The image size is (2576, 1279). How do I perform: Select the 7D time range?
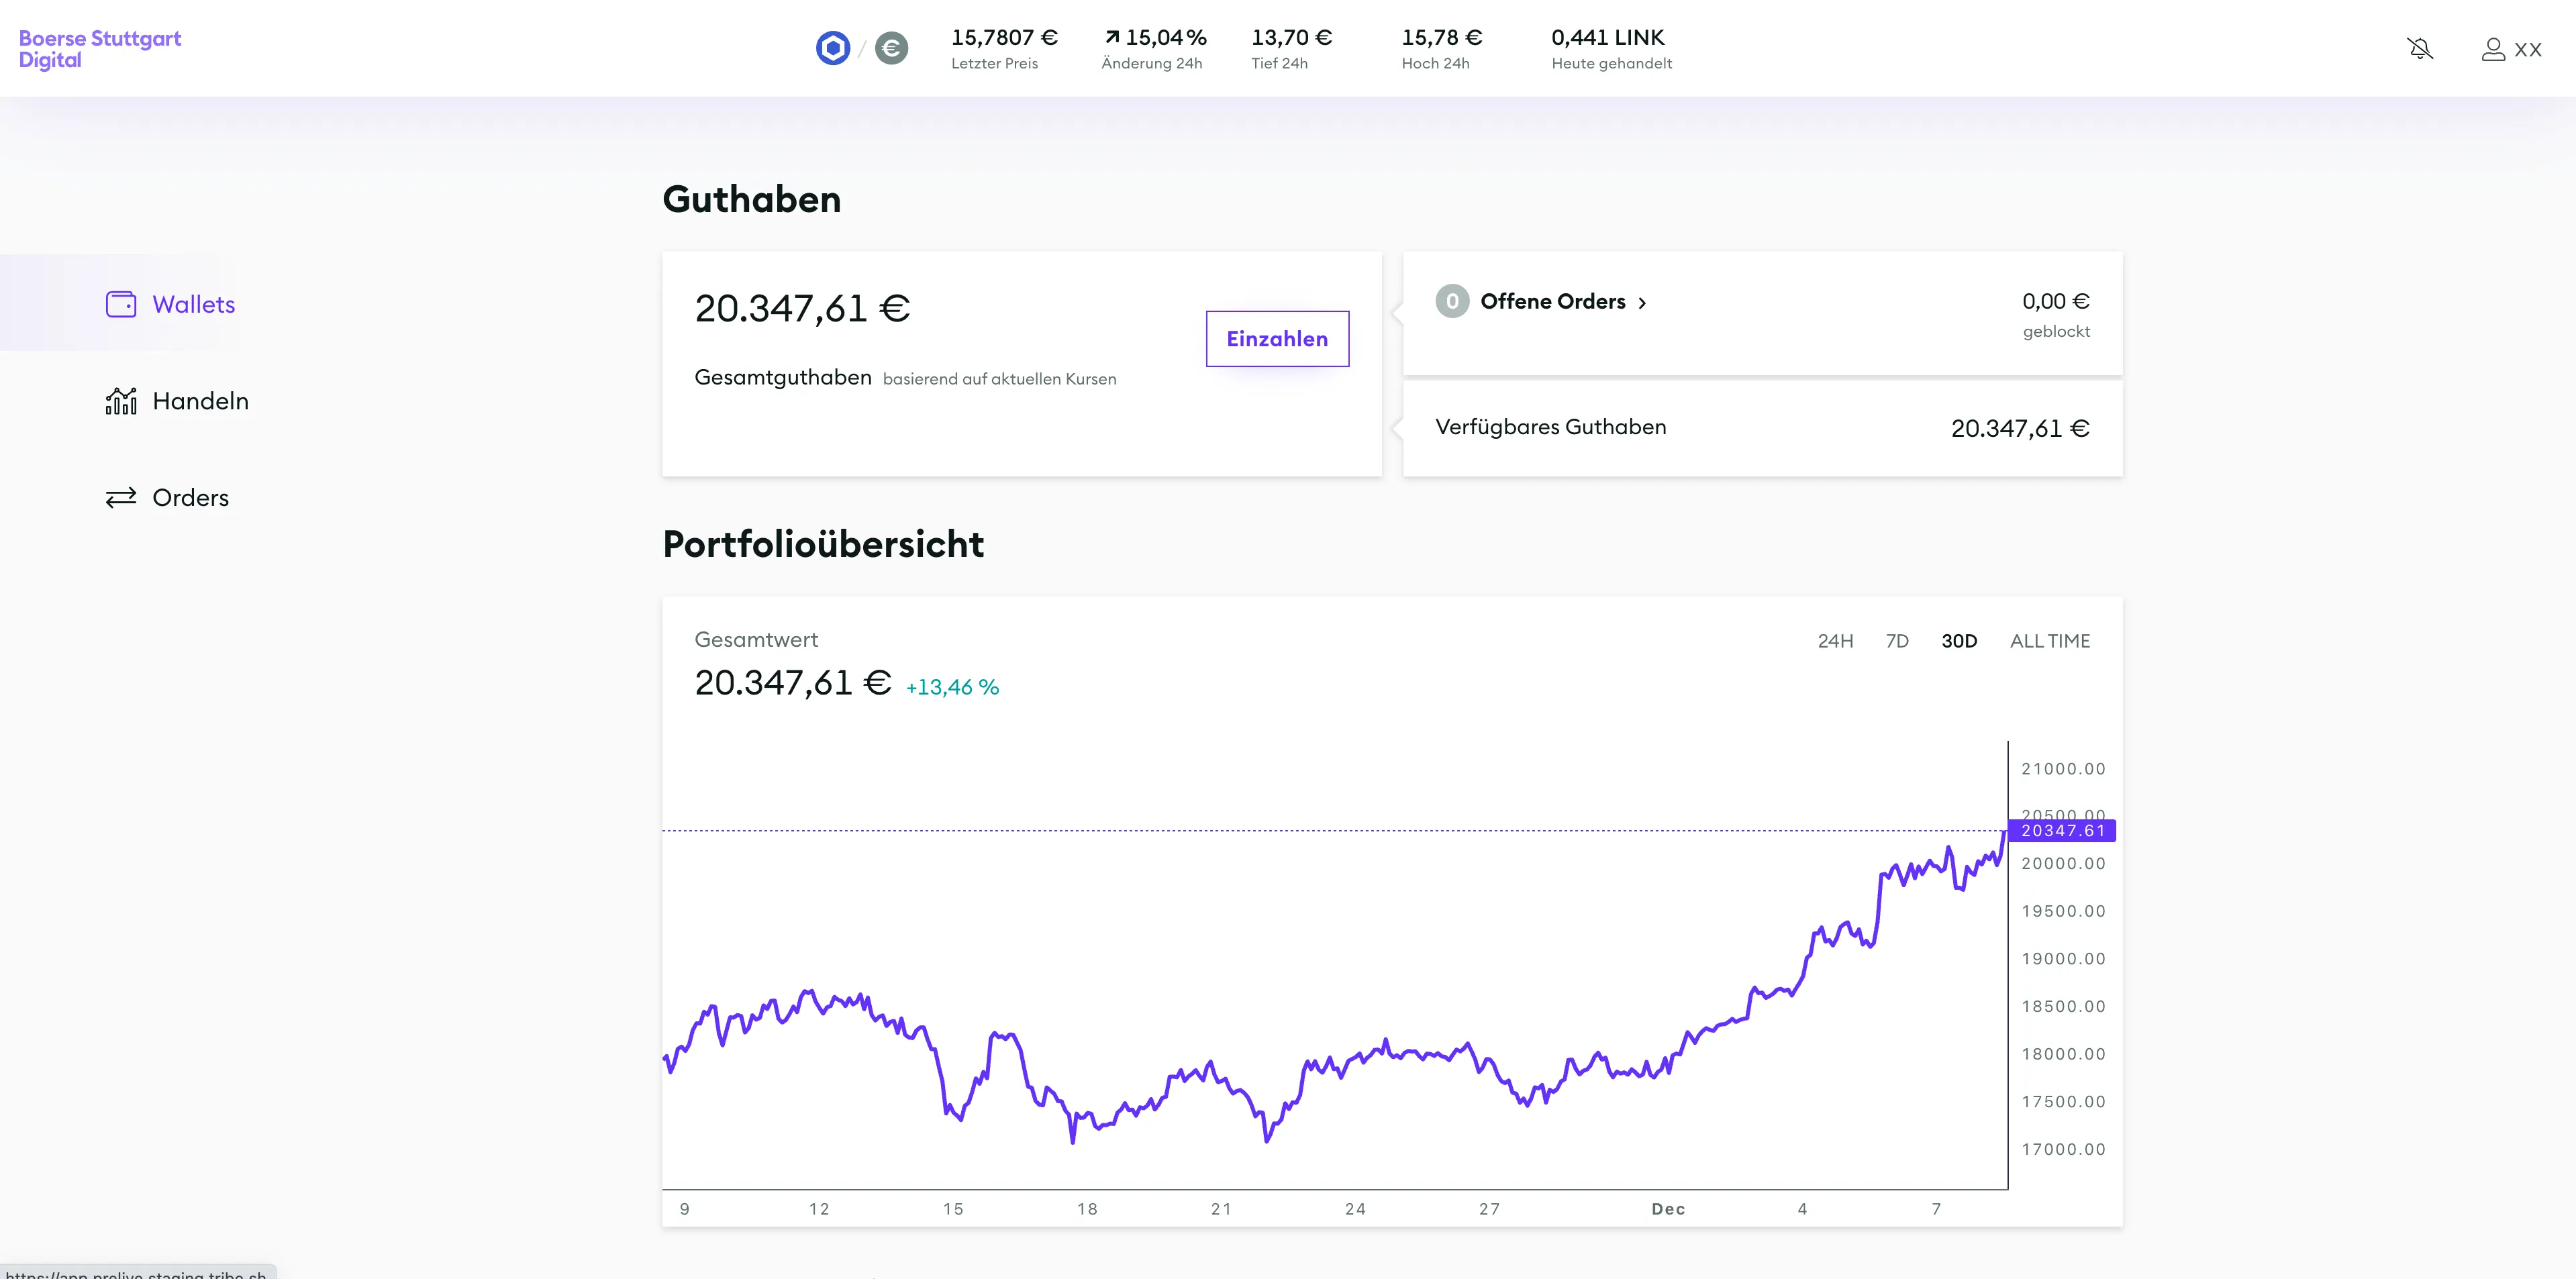pyautogui.click(x=1897, y=641)
